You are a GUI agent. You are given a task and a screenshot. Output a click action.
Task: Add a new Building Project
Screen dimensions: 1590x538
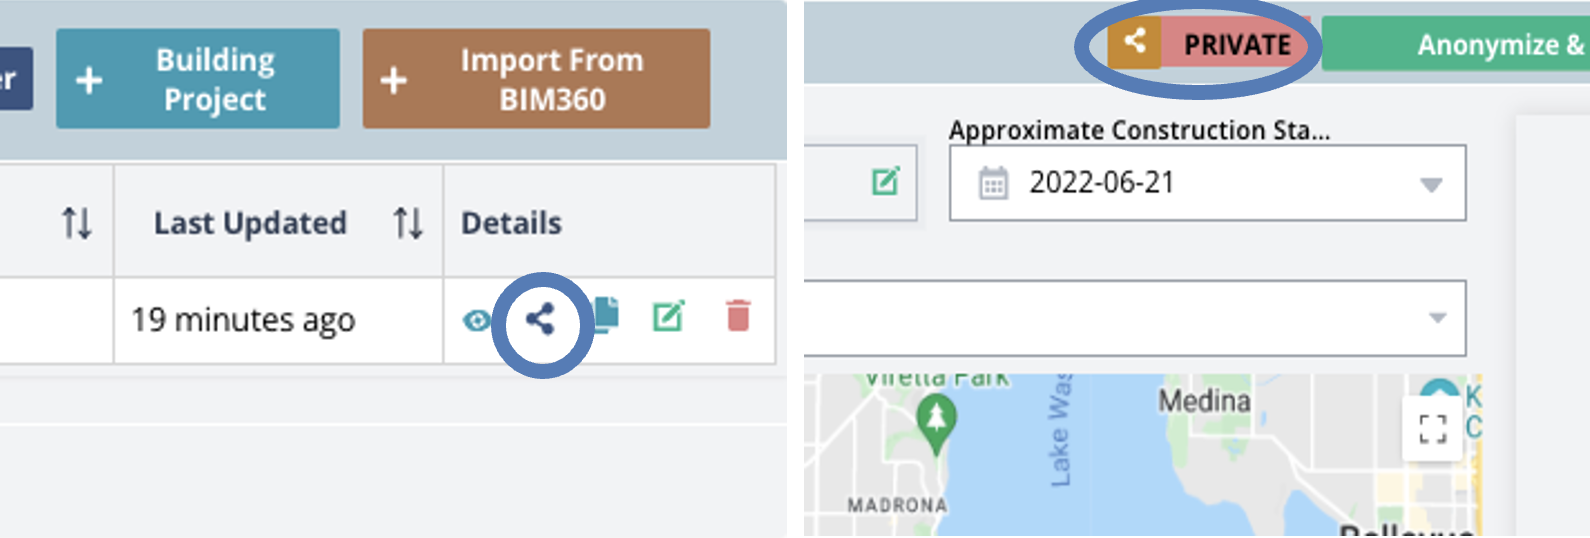(x=198, y=79)
